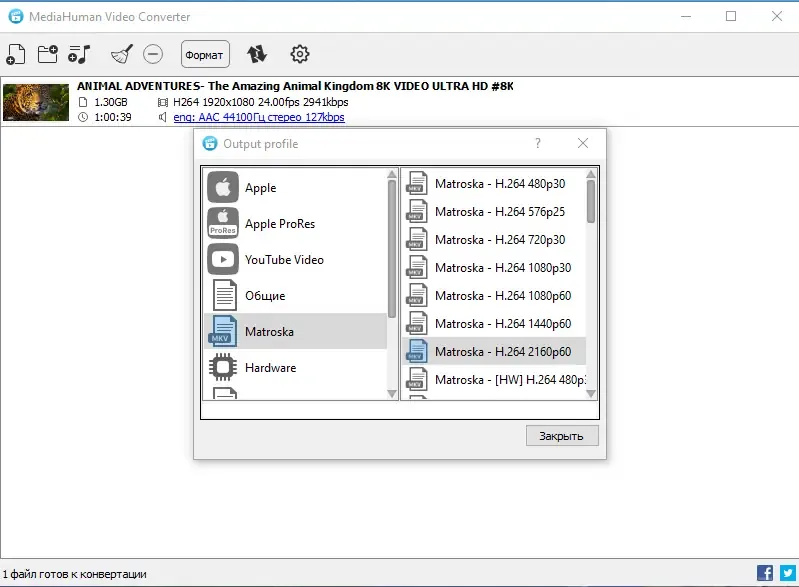Click category list scroll up arrow
Screen dimensions: 799x587
392,174
